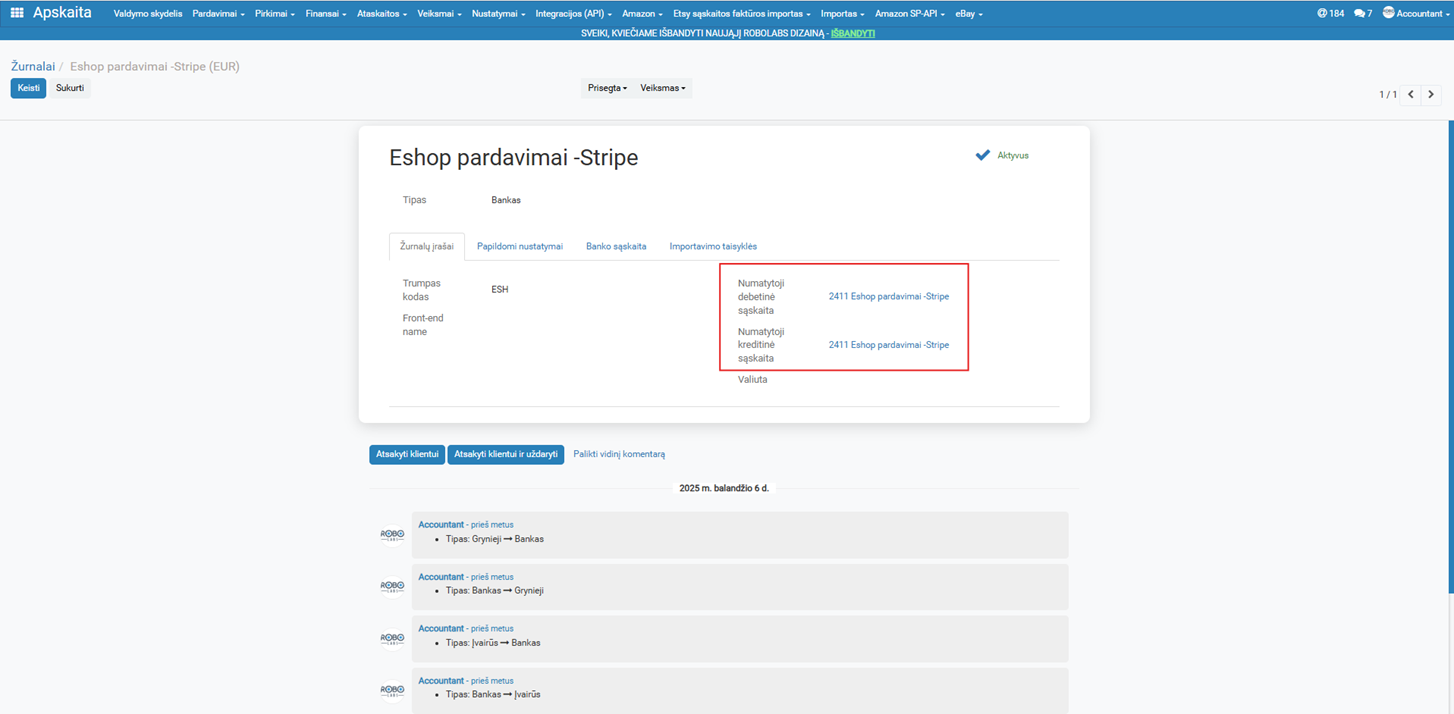1454x714 pixels.
Task: Open the apps grid menu icon
Action: pyautogui.click(x=17, y=13)
